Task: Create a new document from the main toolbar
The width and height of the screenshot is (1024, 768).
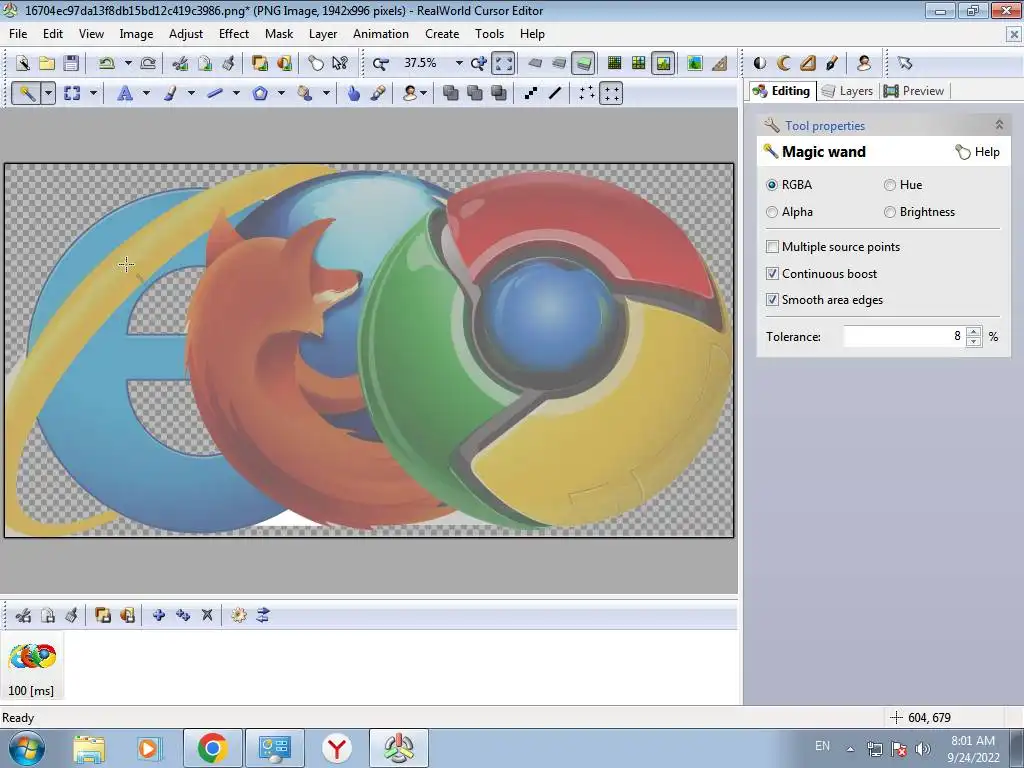Action: 23,63
